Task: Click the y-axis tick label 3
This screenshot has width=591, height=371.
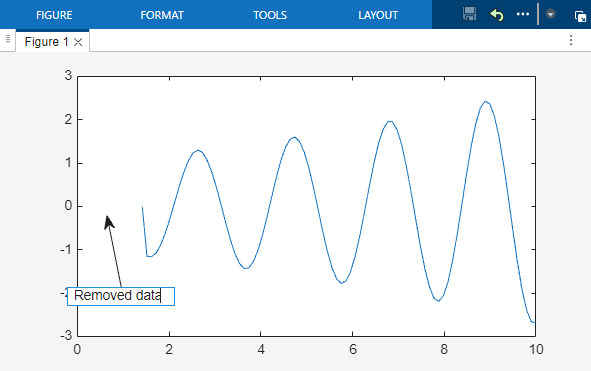Action: [68, 75]
